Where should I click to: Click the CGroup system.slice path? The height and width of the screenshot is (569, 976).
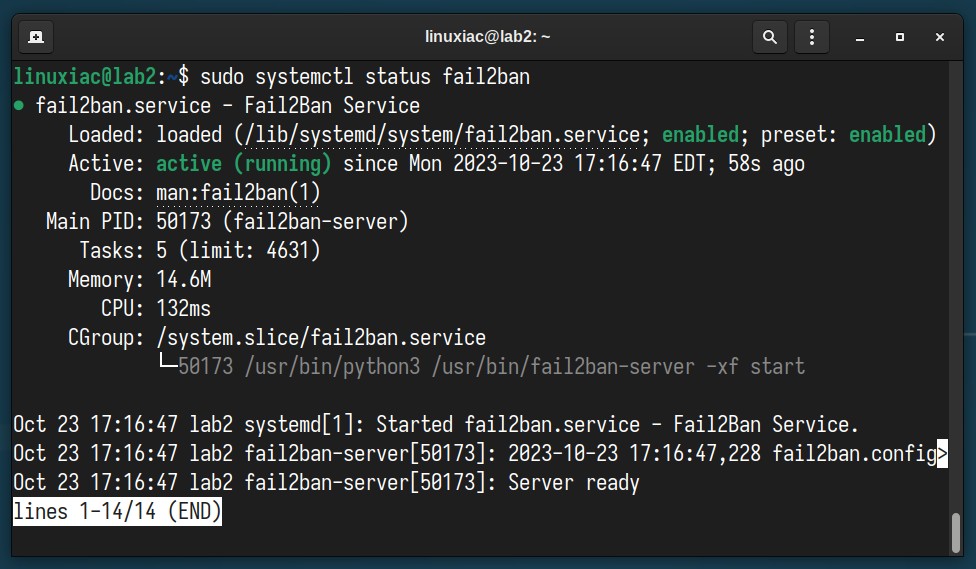point(321,337)
